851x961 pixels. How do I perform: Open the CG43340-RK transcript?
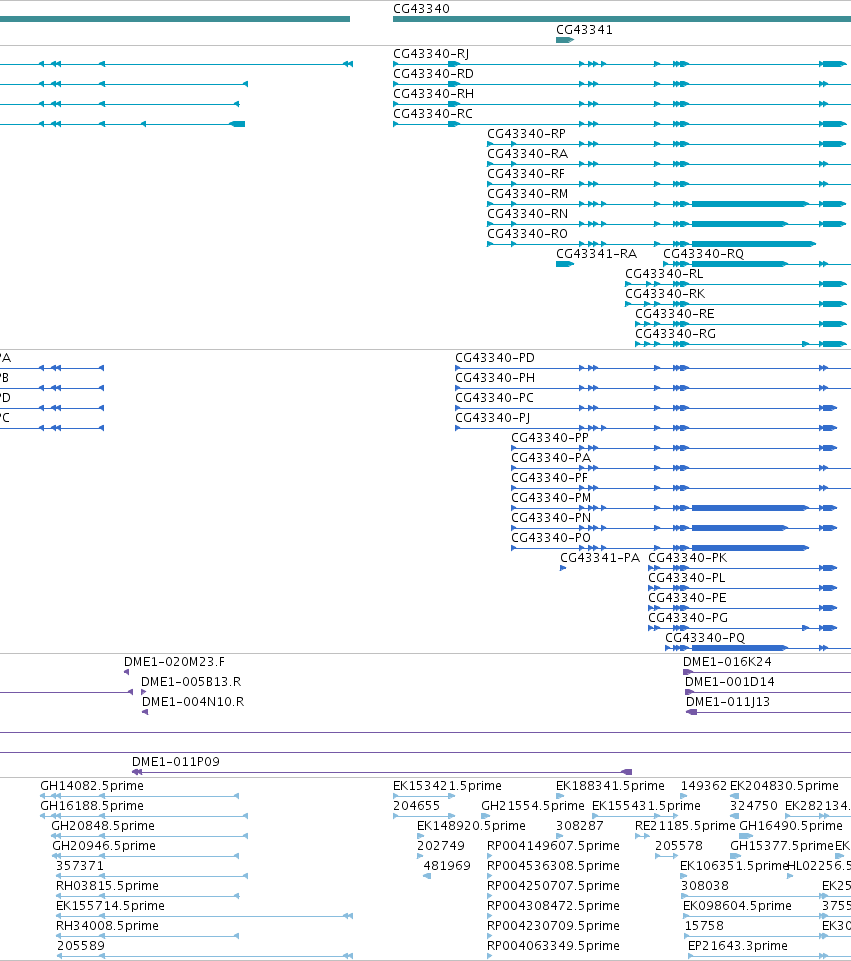pos(665,294)
